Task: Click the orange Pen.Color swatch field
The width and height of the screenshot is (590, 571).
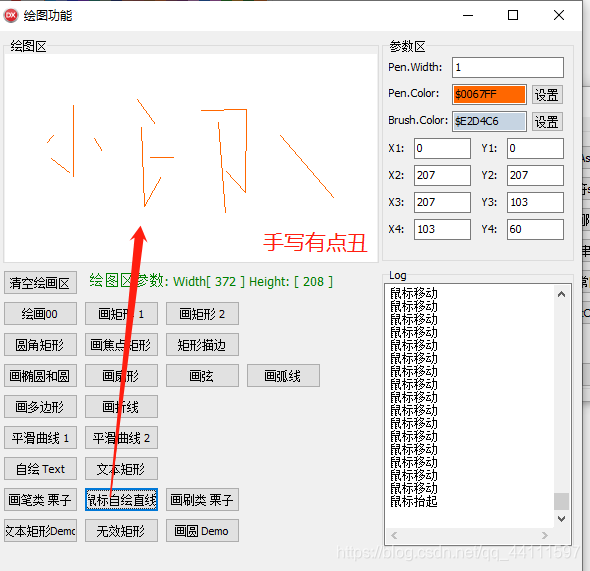Action: 489,94
